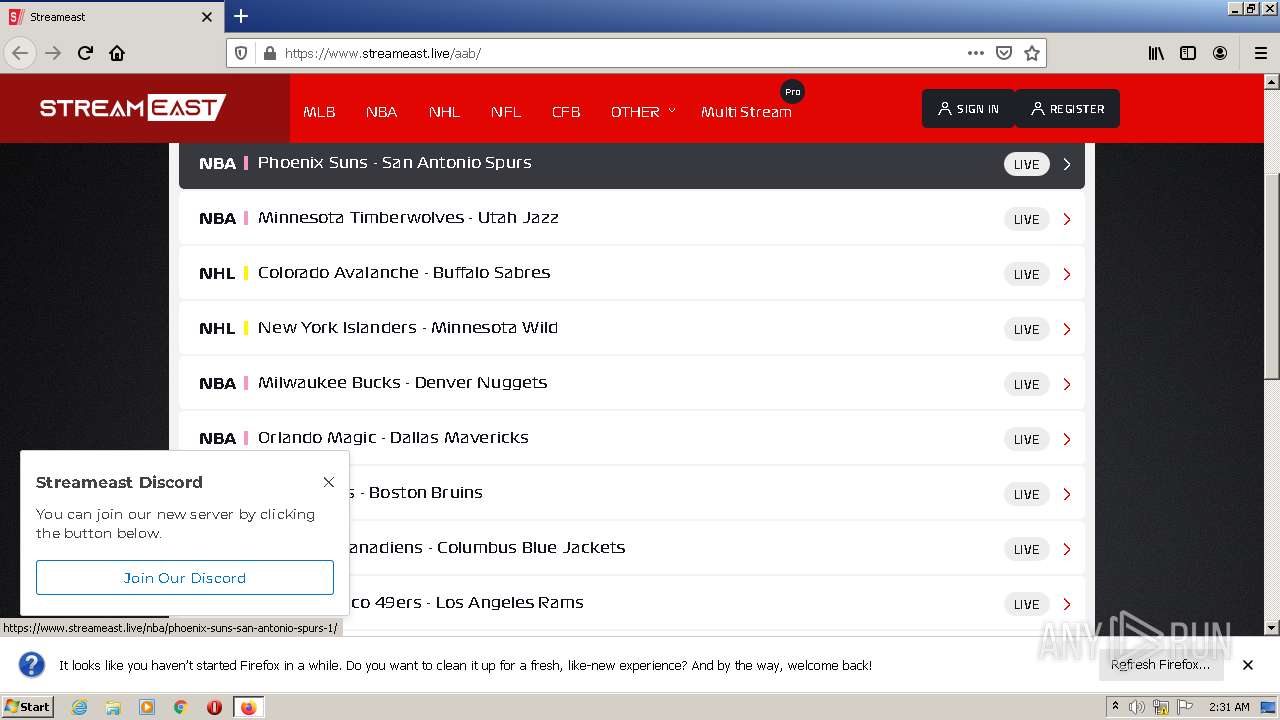Image resolution: width=1280 pixels, height=720 pixels.
Task: Click the Streameast logo
Action: pyautogui.click(x=133, y=107)
